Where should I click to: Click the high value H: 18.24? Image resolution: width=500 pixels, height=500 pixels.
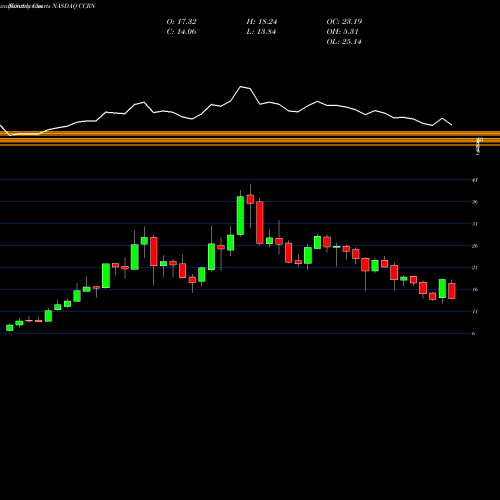[x=262, y=22]
